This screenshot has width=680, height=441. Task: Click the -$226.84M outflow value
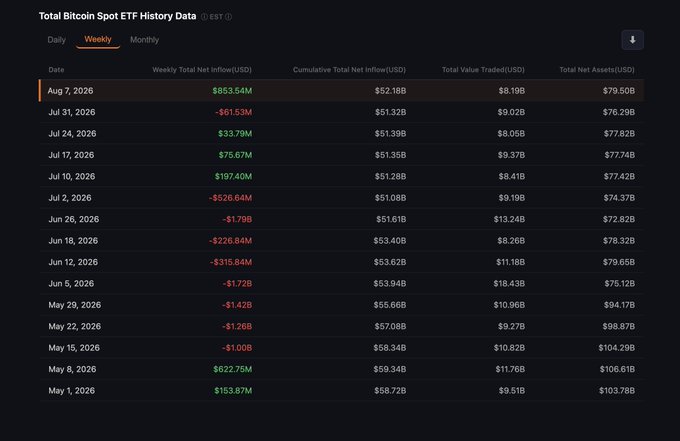pos(230,241)
